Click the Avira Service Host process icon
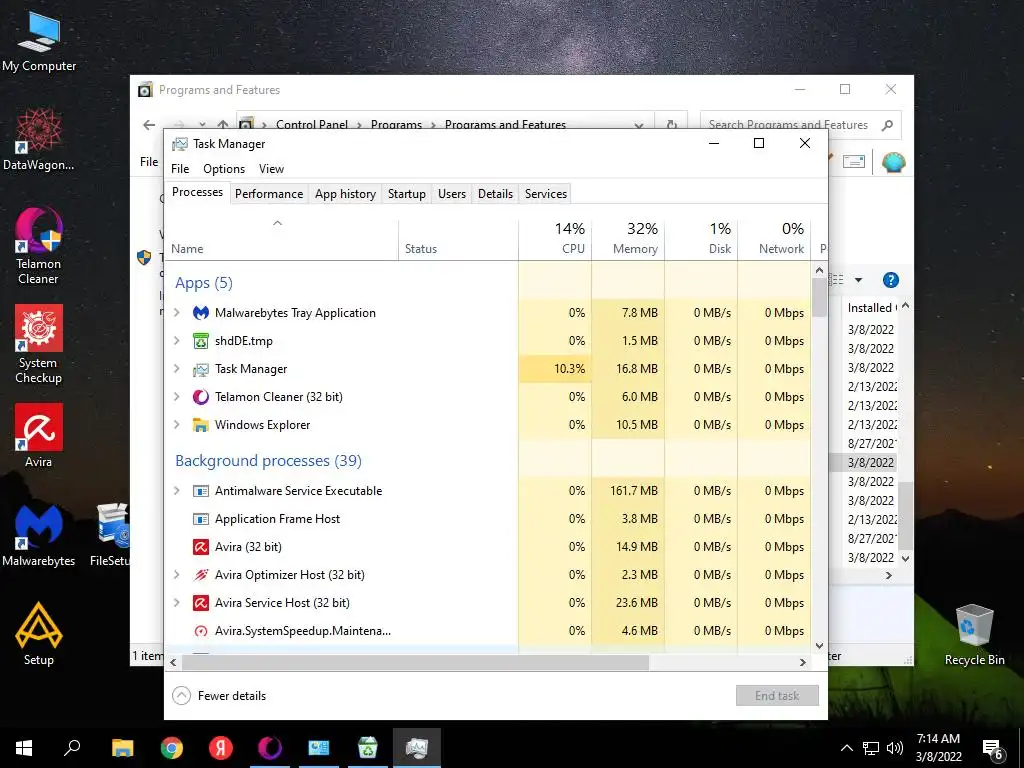 [x=200, y=603]
